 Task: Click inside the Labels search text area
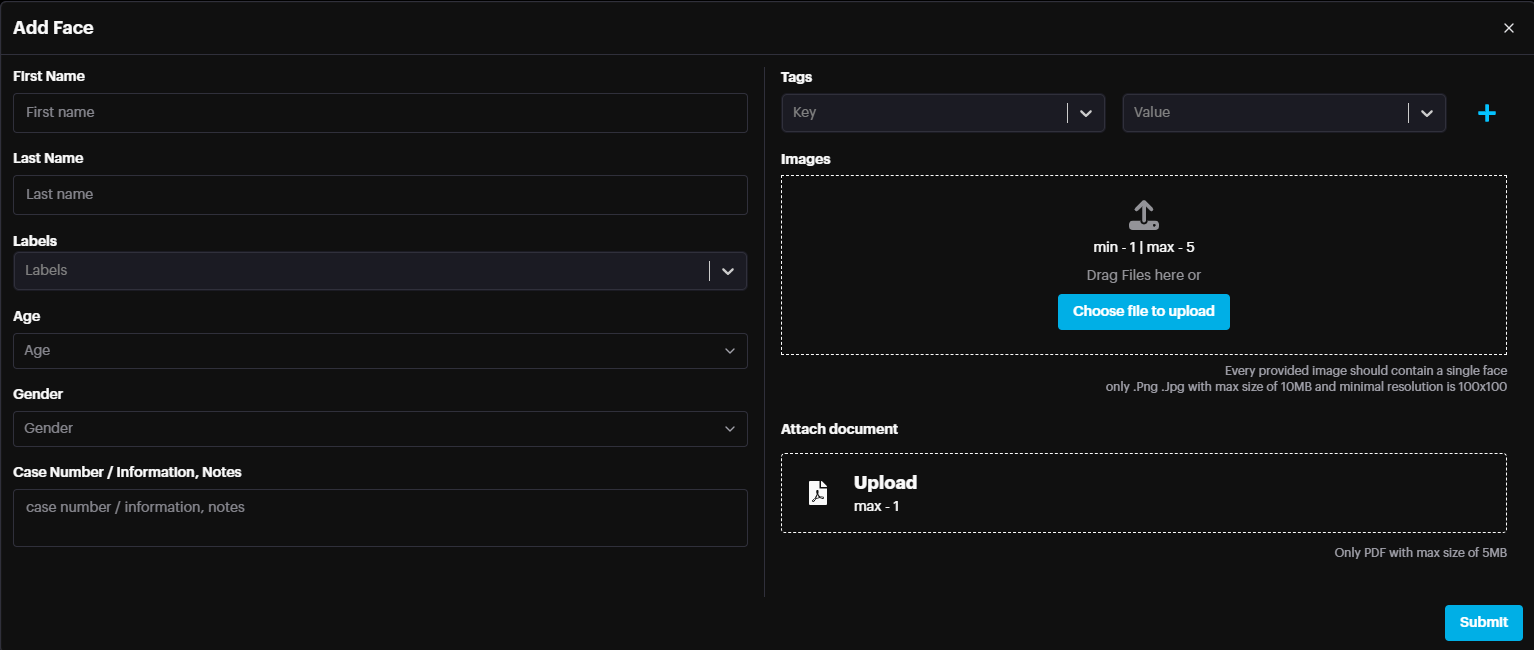pos(360,271)
